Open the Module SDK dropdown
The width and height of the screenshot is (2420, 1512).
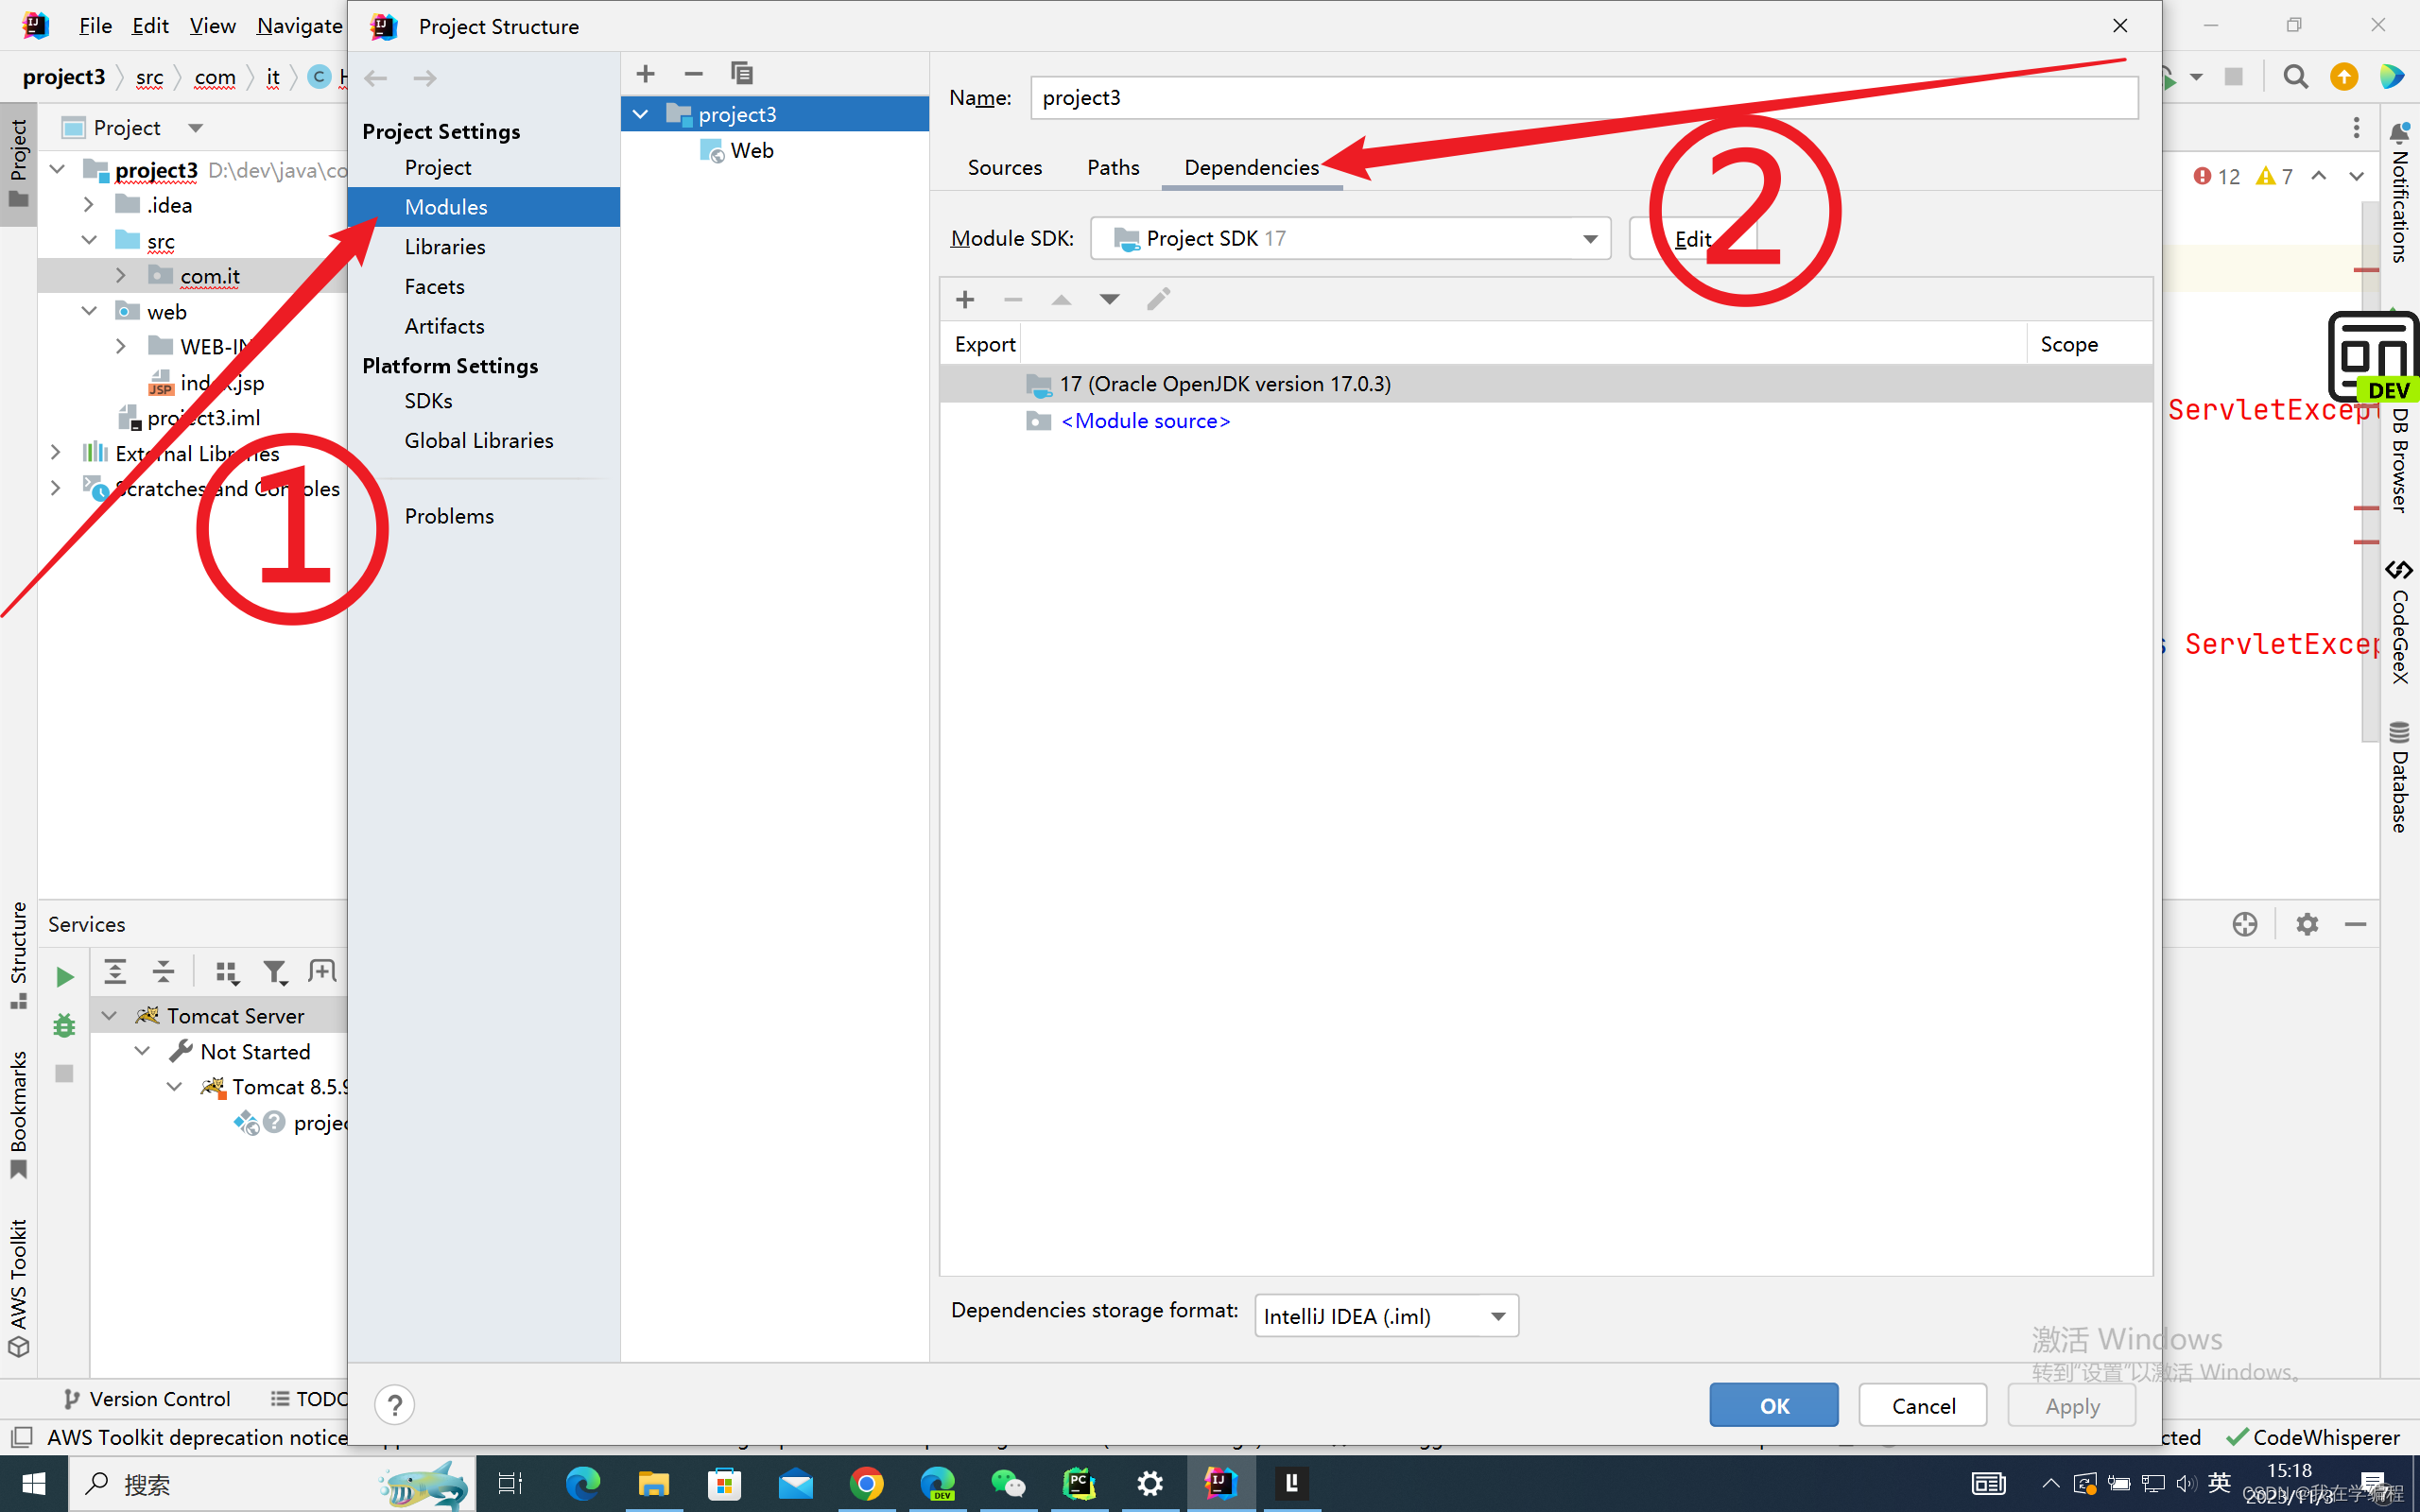[x=1589, y=239]
